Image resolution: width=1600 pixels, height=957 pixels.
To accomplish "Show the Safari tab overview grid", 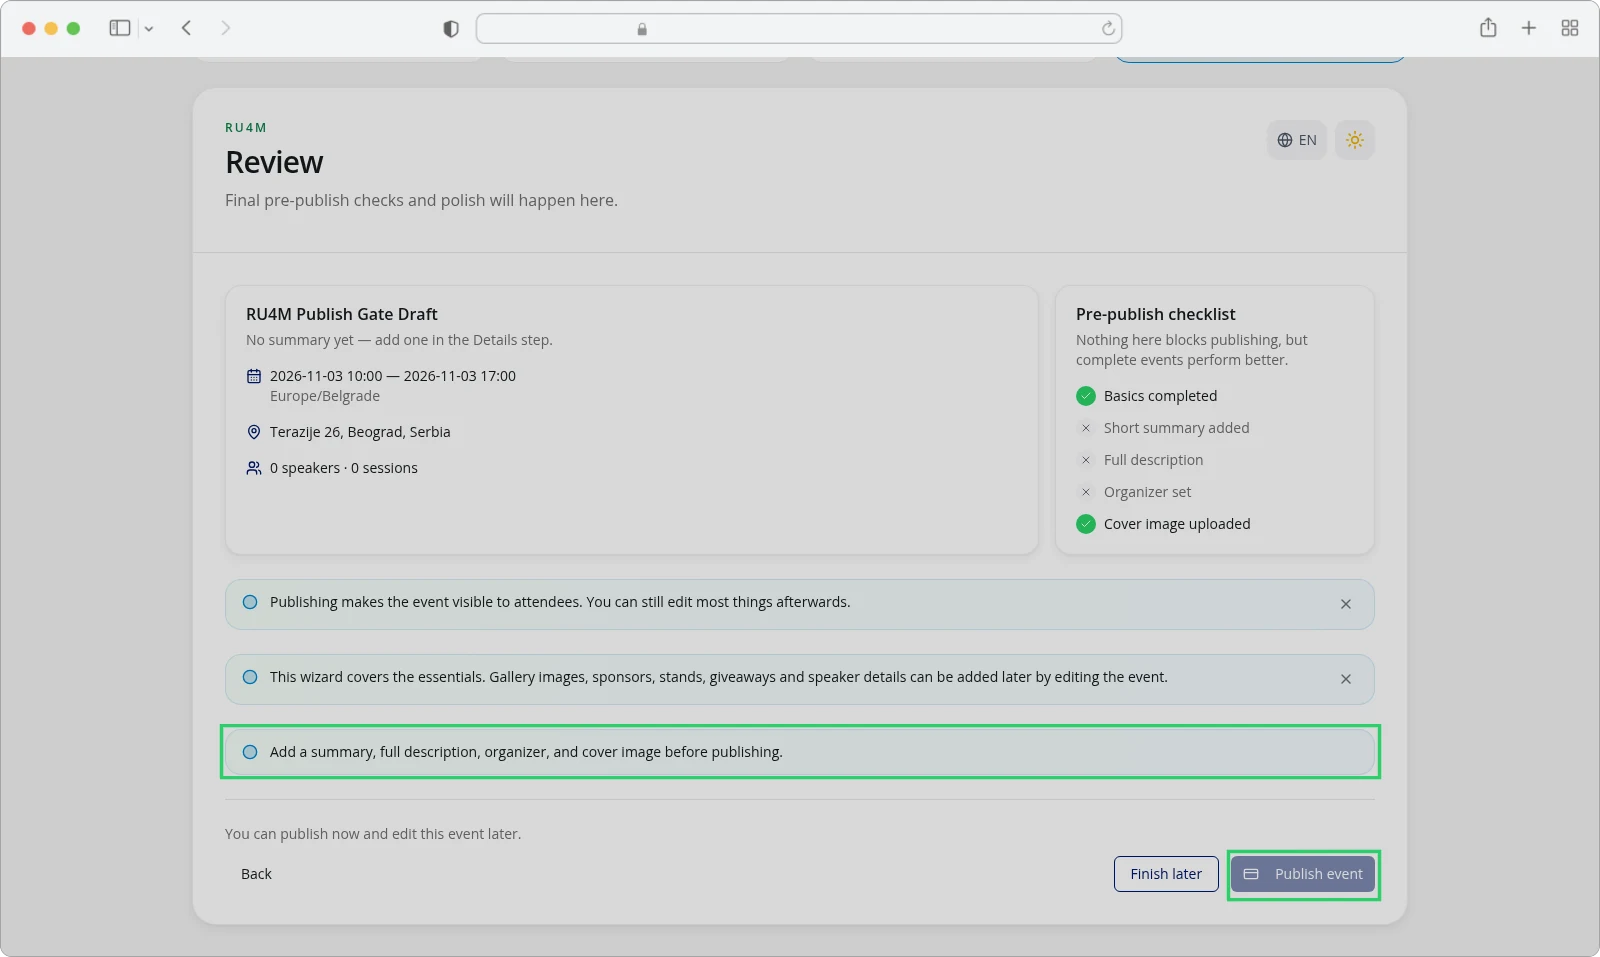I will point(1570,28).
